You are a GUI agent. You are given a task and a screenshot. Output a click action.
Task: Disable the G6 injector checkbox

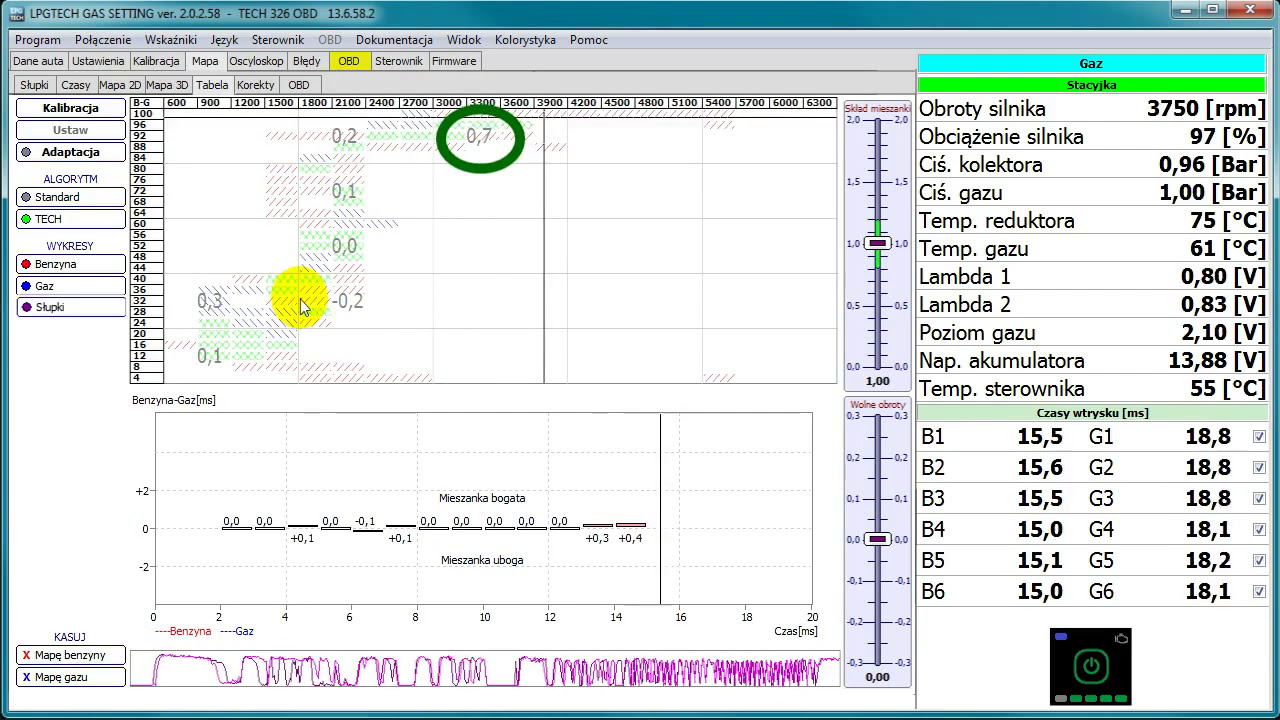point(1259,592)
